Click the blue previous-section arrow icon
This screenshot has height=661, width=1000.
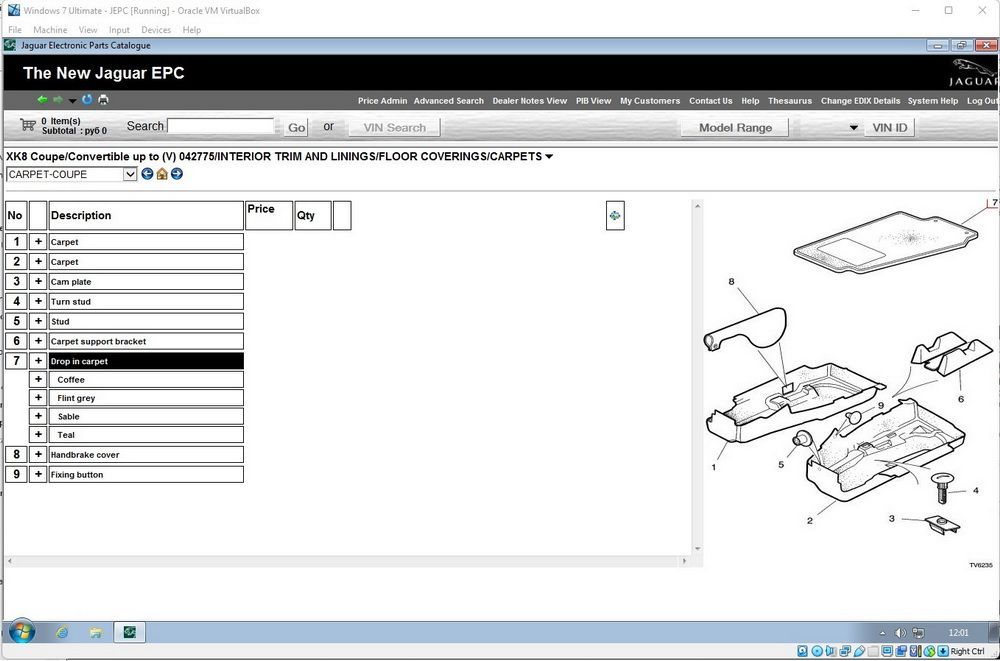147,174
